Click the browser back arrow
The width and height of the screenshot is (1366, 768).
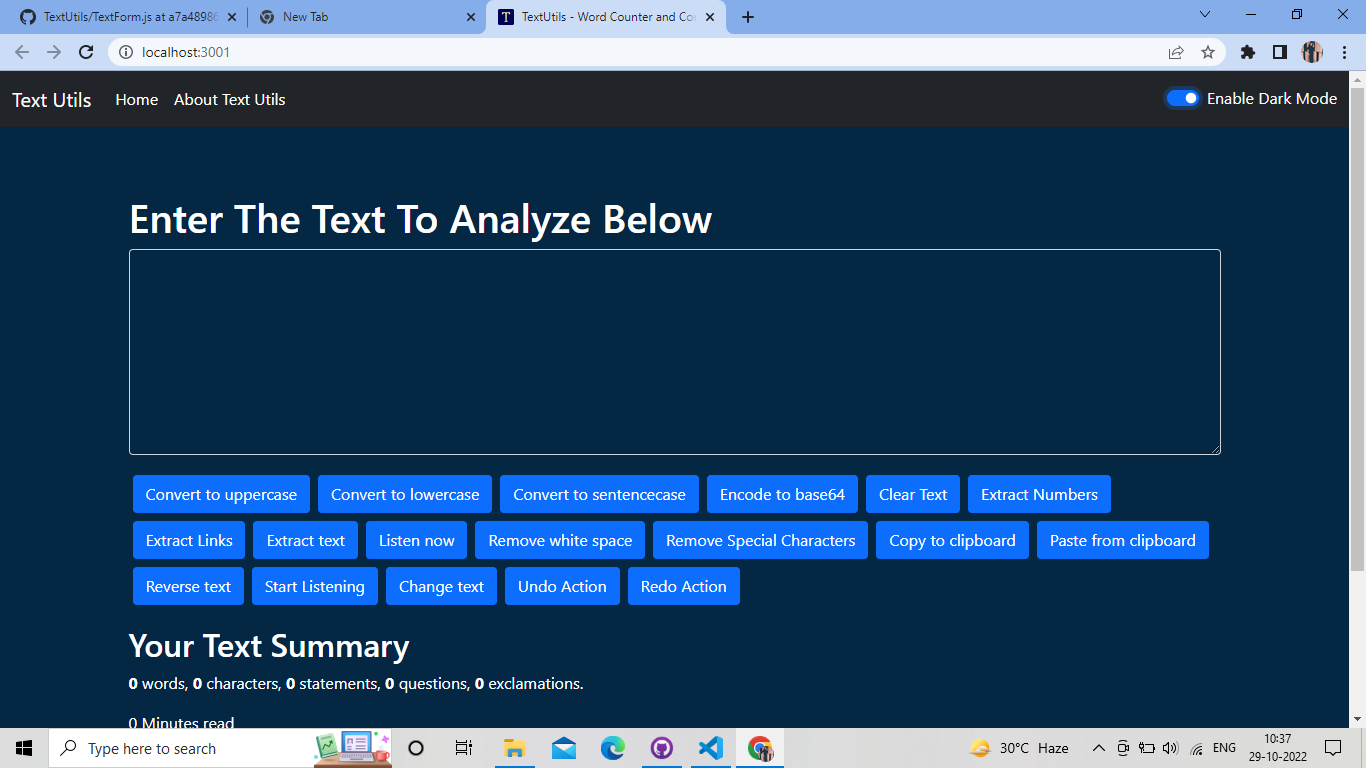(x=22, y=52)
